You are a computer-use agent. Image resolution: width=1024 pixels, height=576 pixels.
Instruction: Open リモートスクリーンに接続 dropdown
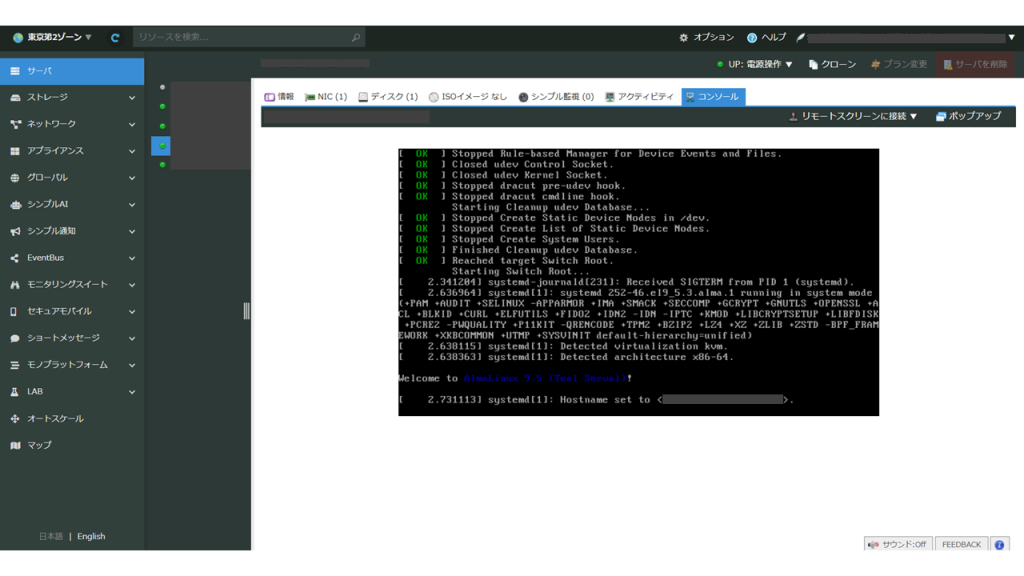(853, 116)
